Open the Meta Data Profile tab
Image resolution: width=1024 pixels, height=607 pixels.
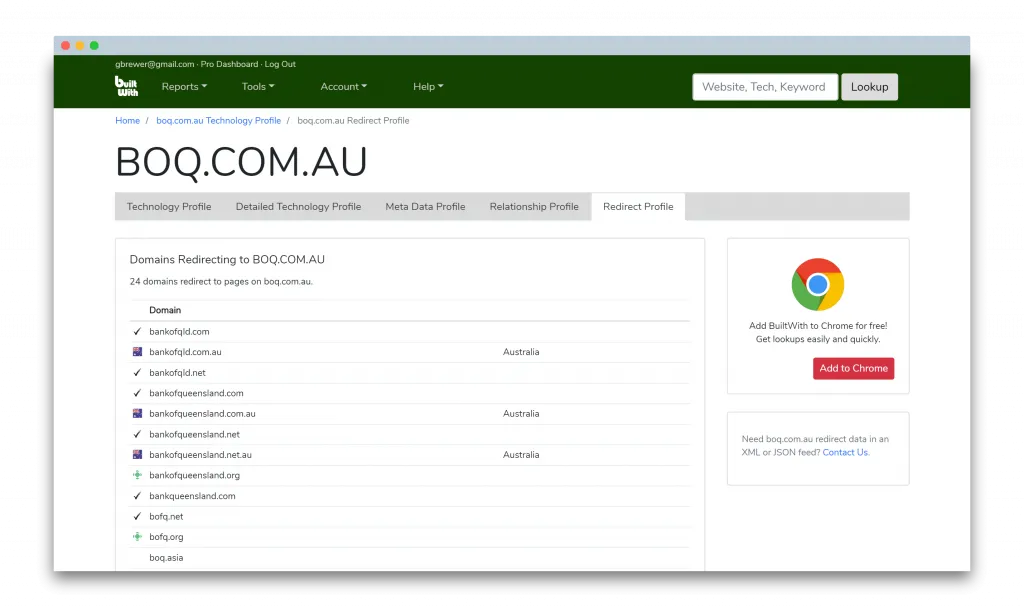(x=425, y=207)
